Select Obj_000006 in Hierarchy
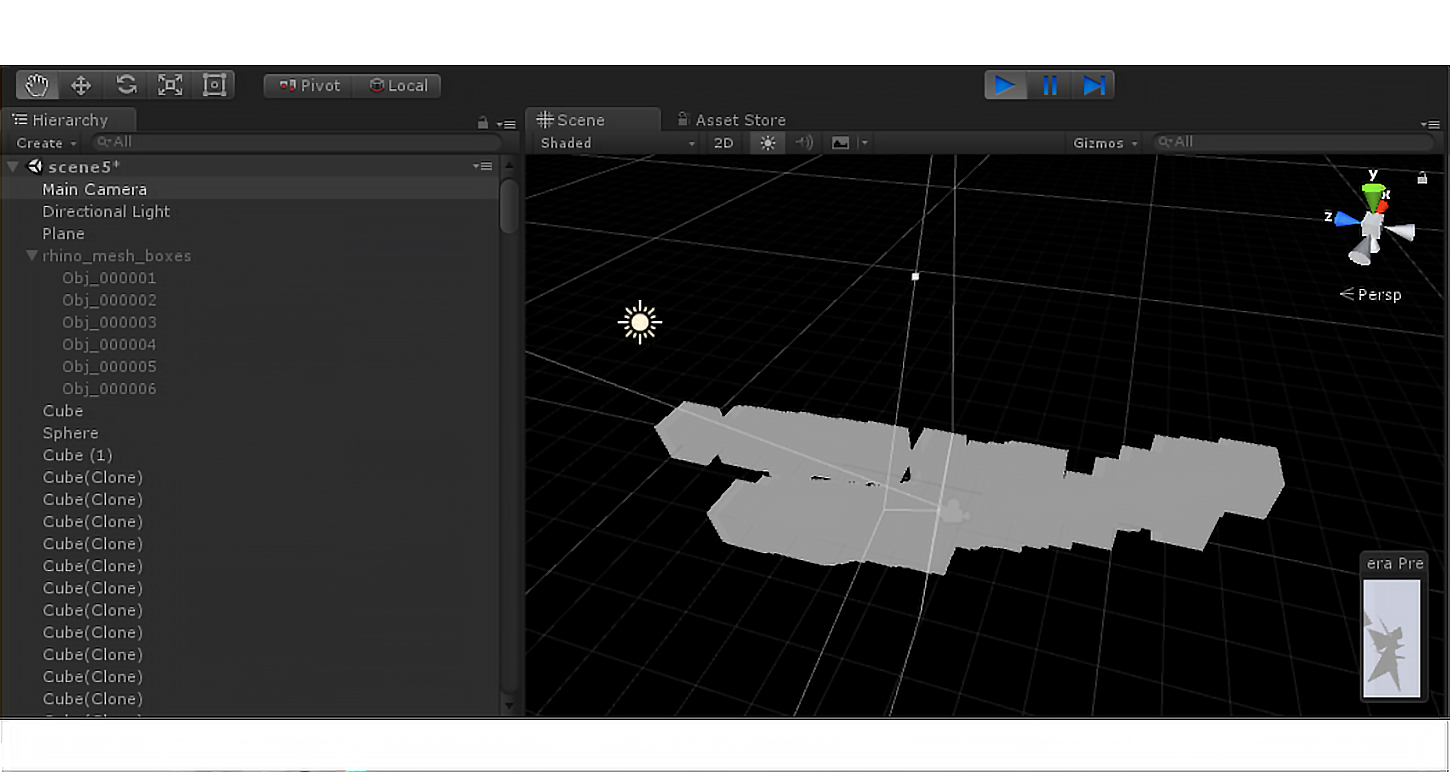This screenshot has width=1450, height=773. tap(109, 388)
